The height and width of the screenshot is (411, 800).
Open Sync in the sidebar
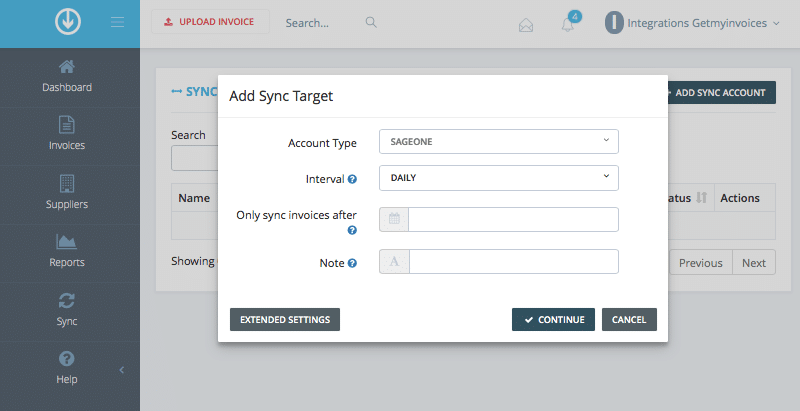pos(67,311)
